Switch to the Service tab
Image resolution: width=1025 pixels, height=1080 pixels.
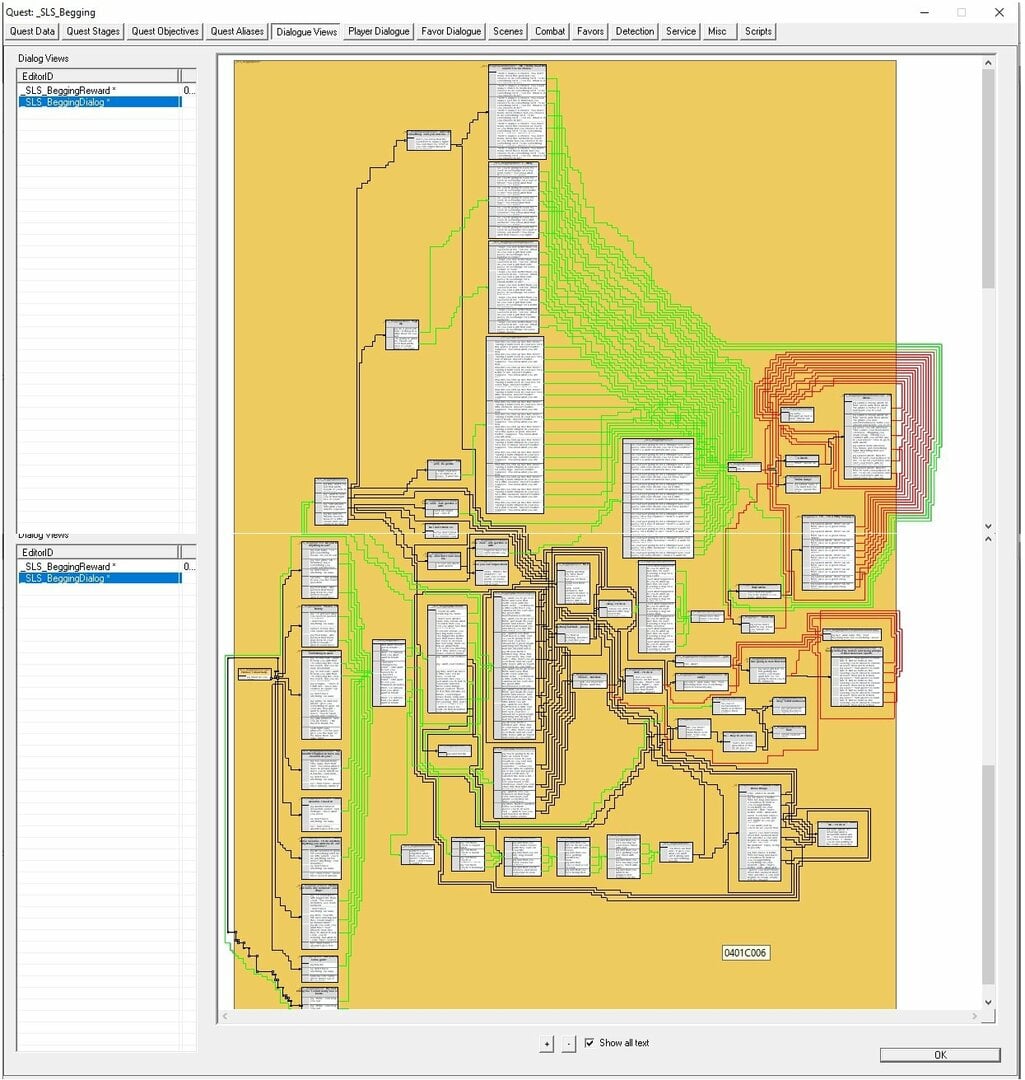pos(681,32)
